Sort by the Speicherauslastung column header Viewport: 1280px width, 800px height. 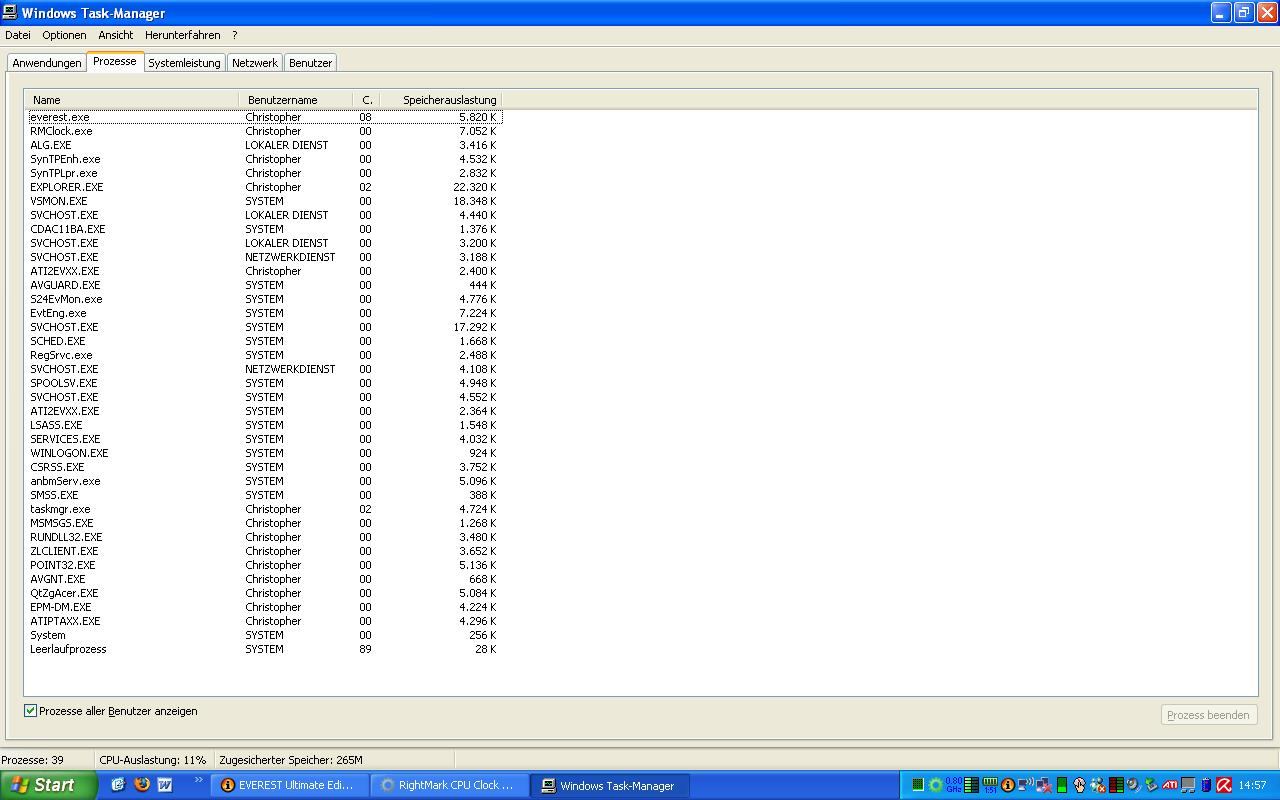click(x=440, y=100)
